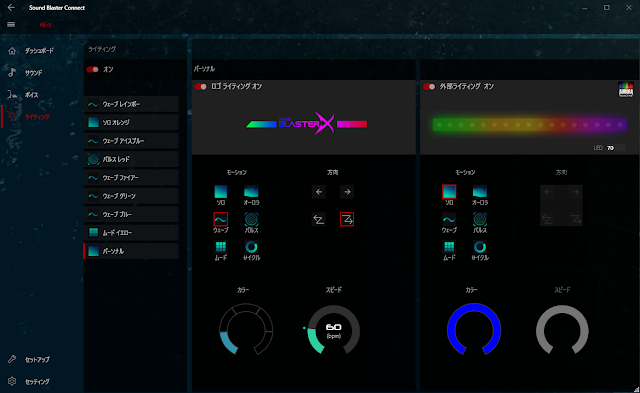Select パルス レッド preset
640x393 pixels.
point(131,159)
